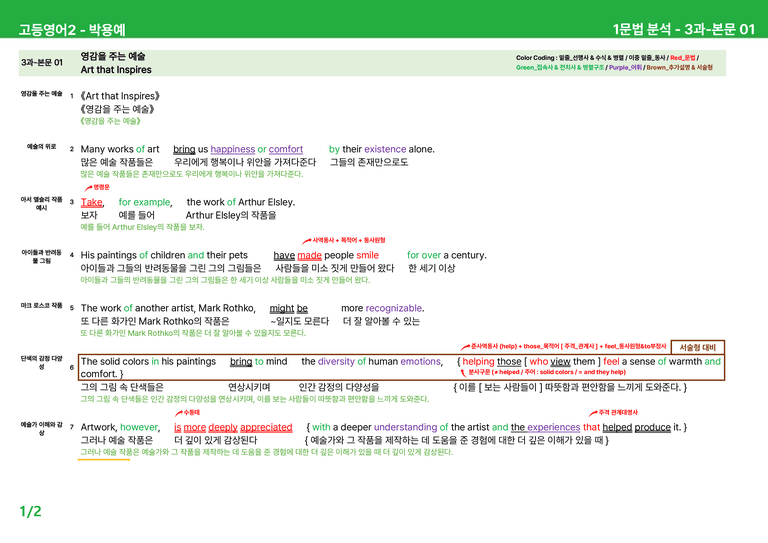Click the red annotation "수동태"
The height and width of the screenshot is (543, 768).
(x=192, y=412)
